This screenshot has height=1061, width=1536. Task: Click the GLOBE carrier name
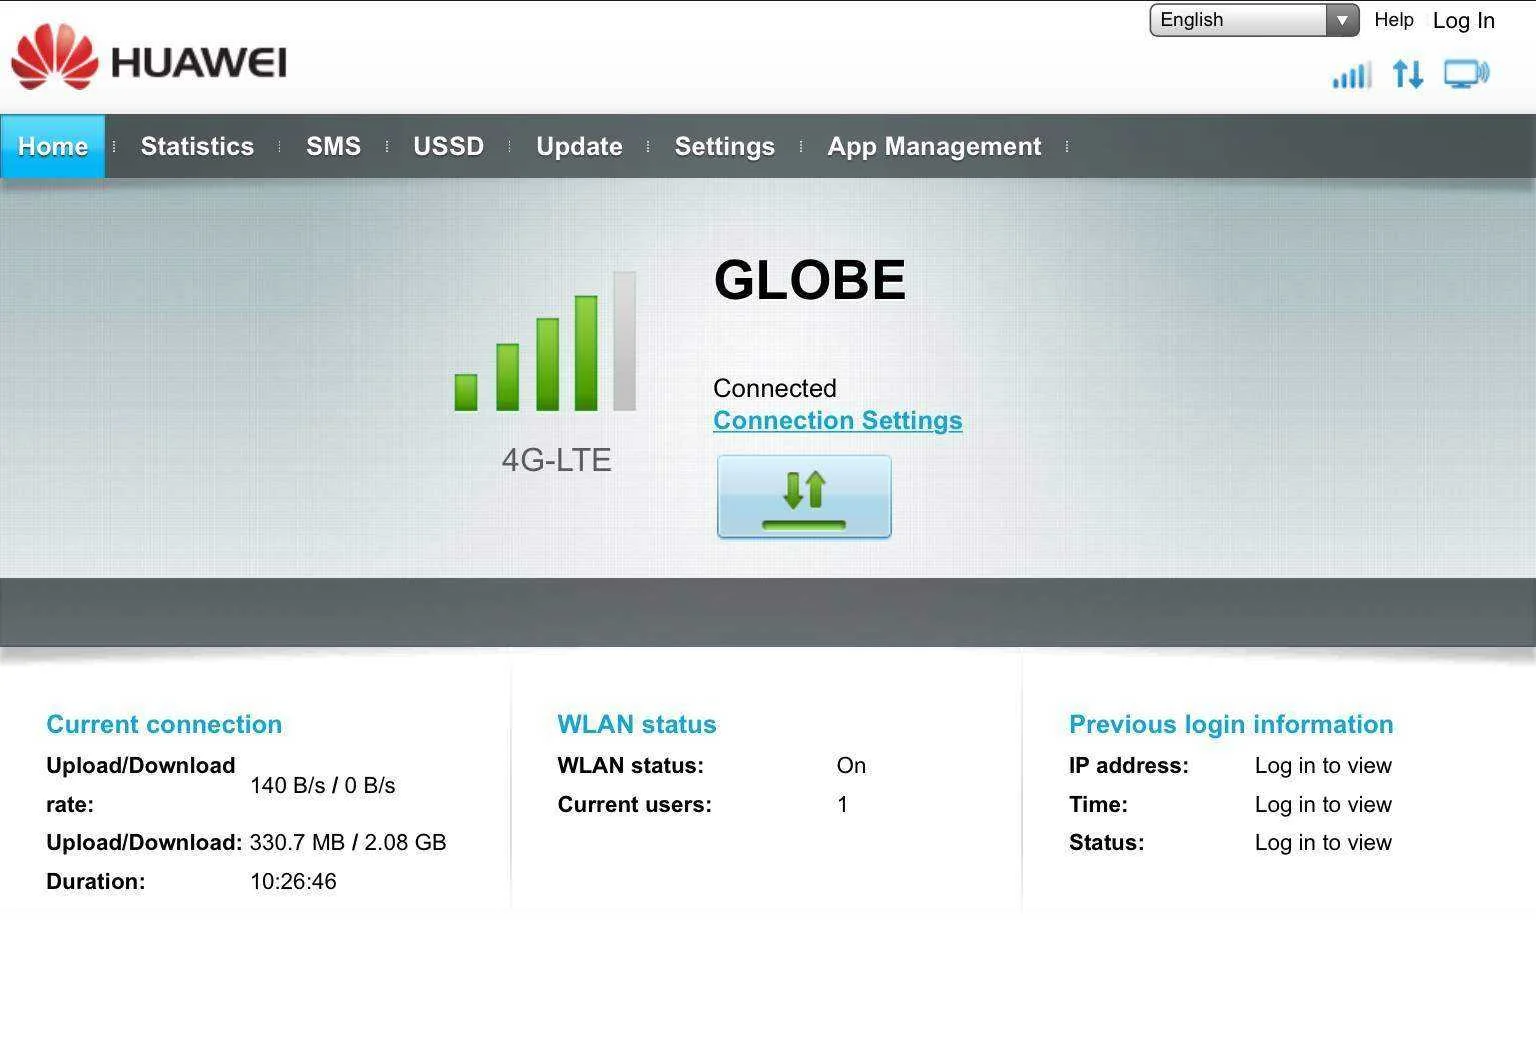pyautogui.click(x=810, y=279)
